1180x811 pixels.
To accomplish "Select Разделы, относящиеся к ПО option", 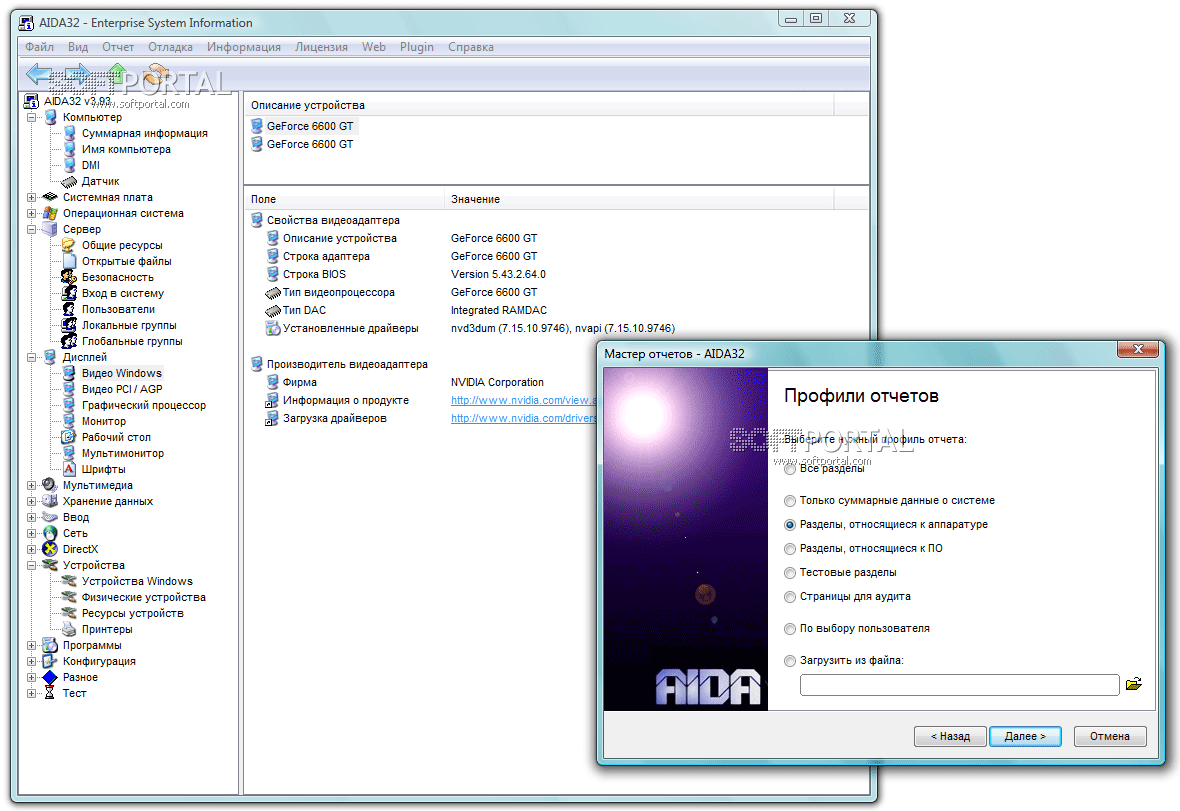I will [x=789, y=548].
